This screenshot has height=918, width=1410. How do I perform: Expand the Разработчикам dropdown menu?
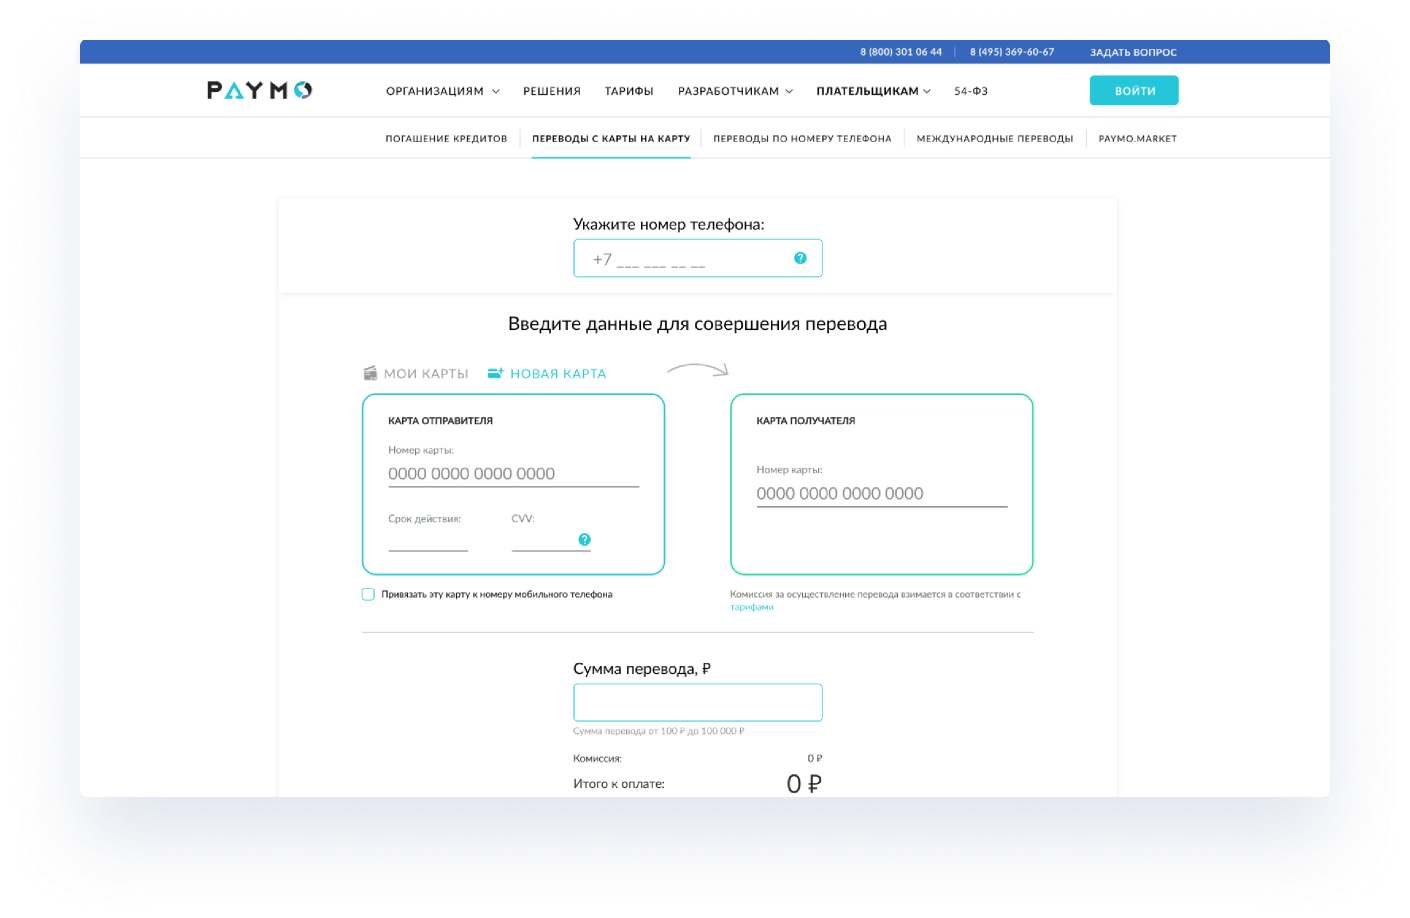pyautogui.click(x=735, y=91)
